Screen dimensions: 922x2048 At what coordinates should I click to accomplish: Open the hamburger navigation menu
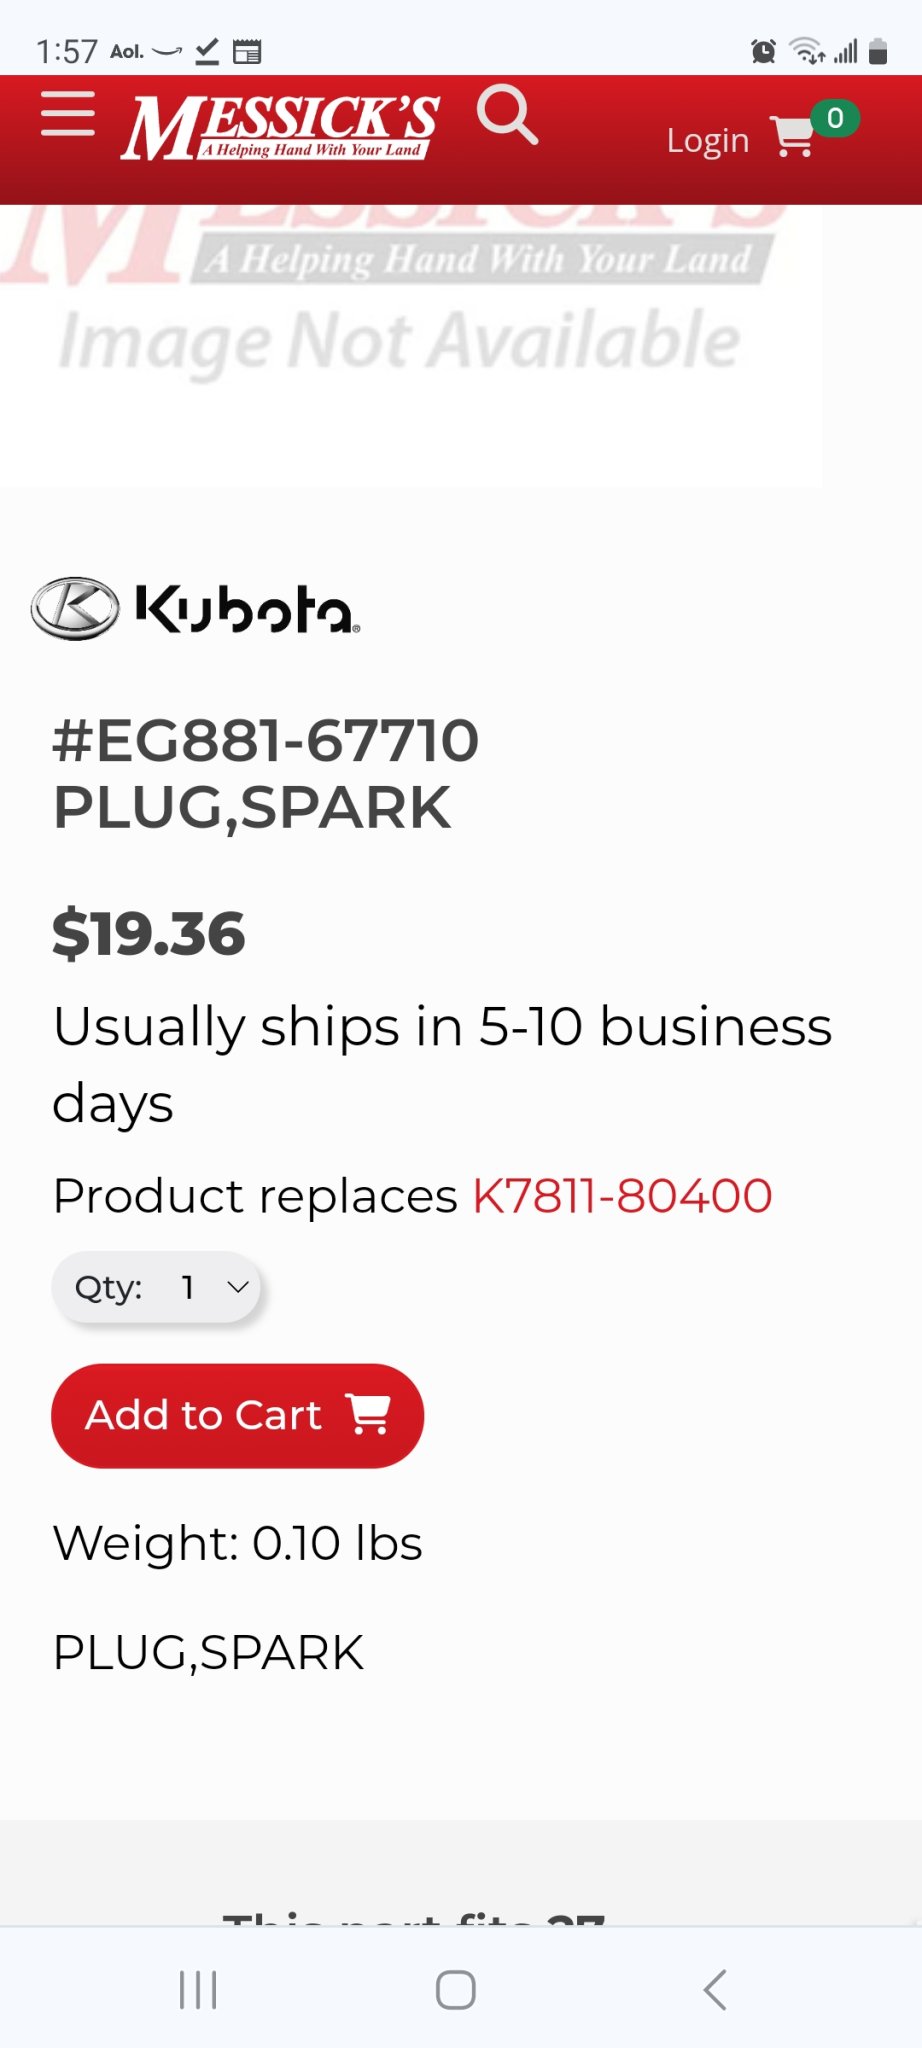pyautogui.click(x=68, y=114)
